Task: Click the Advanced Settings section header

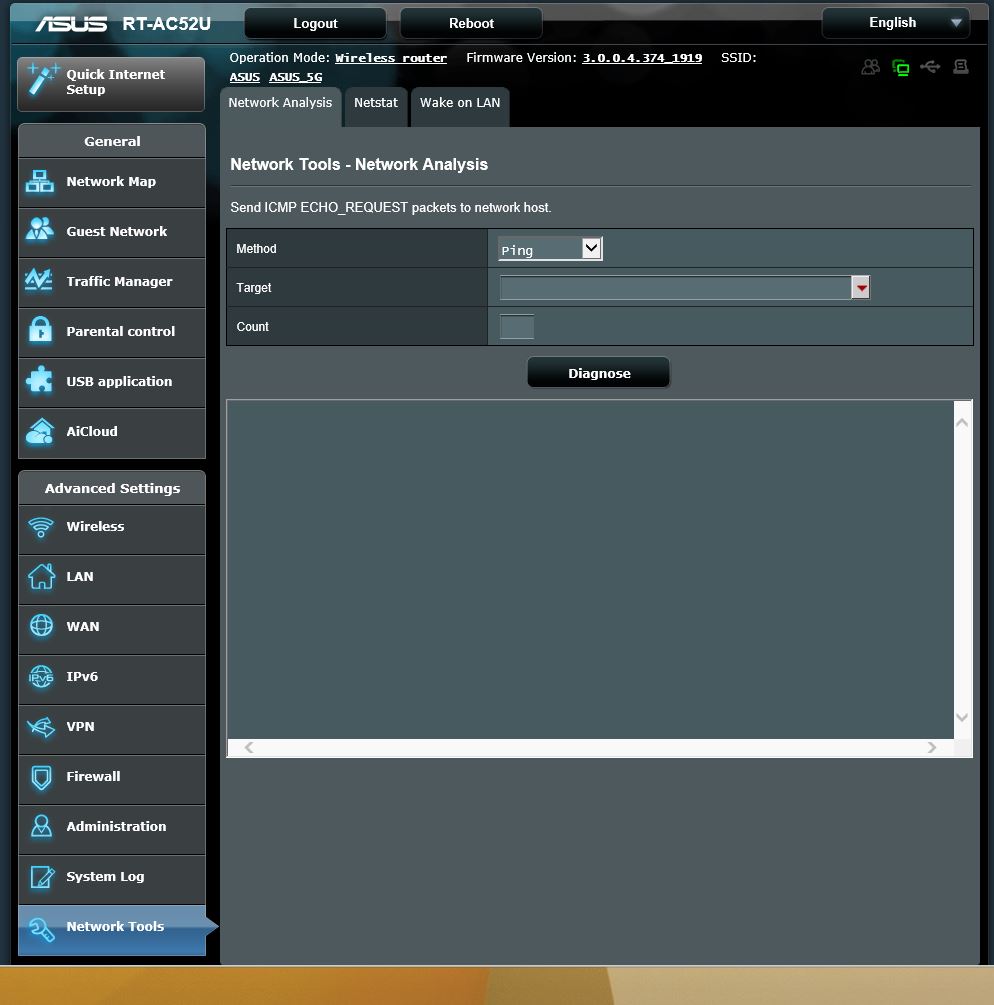Action: pos(112,488)
